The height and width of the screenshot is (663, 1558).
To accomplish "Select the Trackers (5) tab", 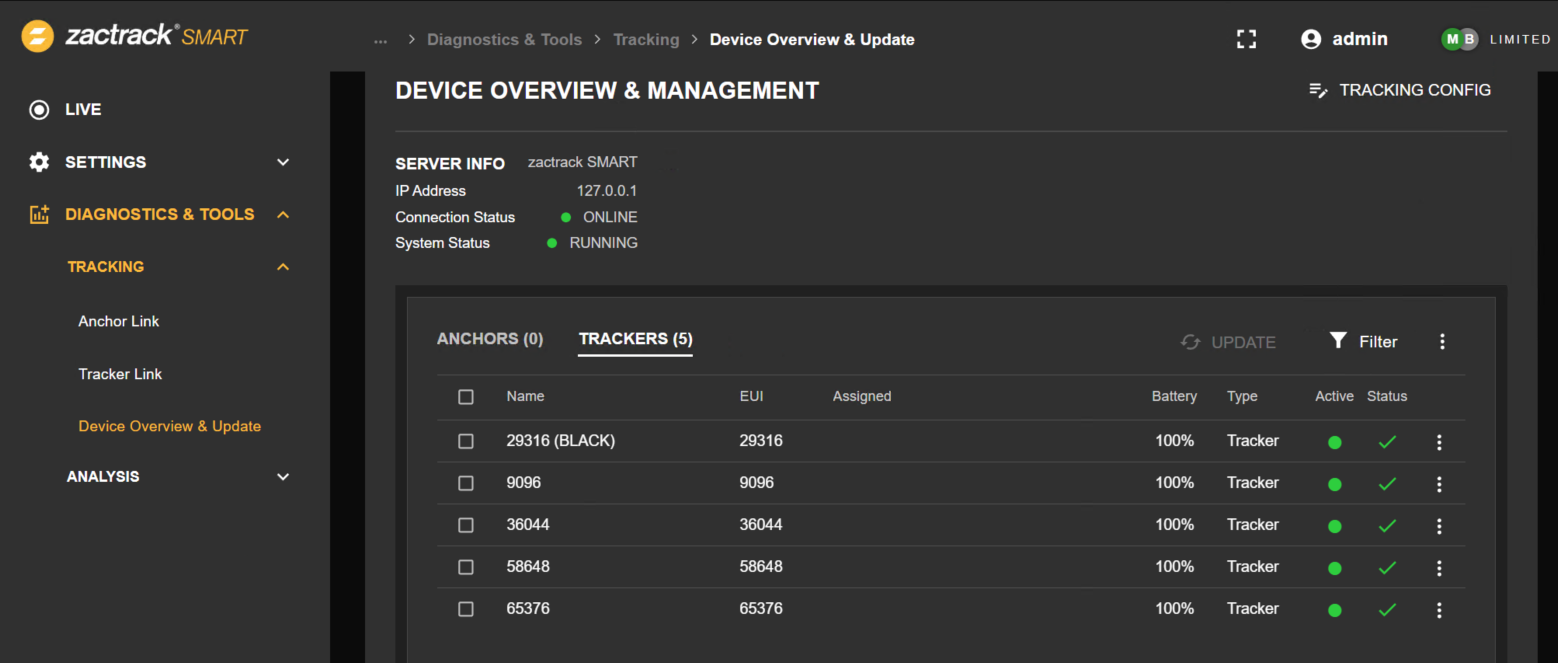I will click(x=636, y=339).
